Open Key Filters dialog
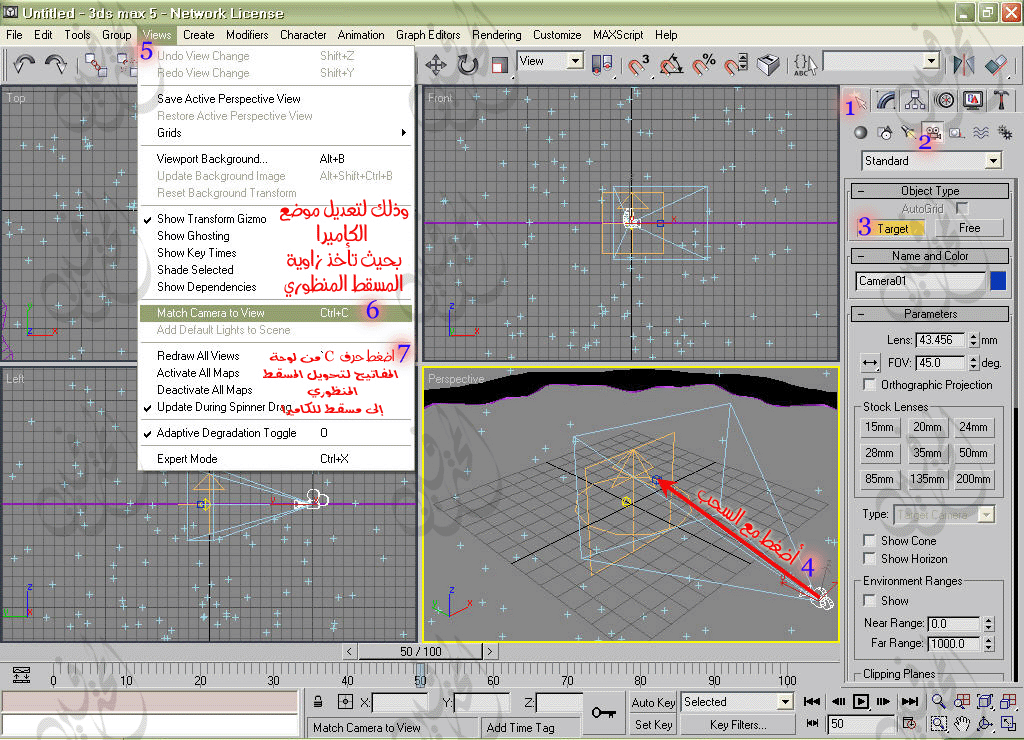1024x740 pixels. coord(738,725)
